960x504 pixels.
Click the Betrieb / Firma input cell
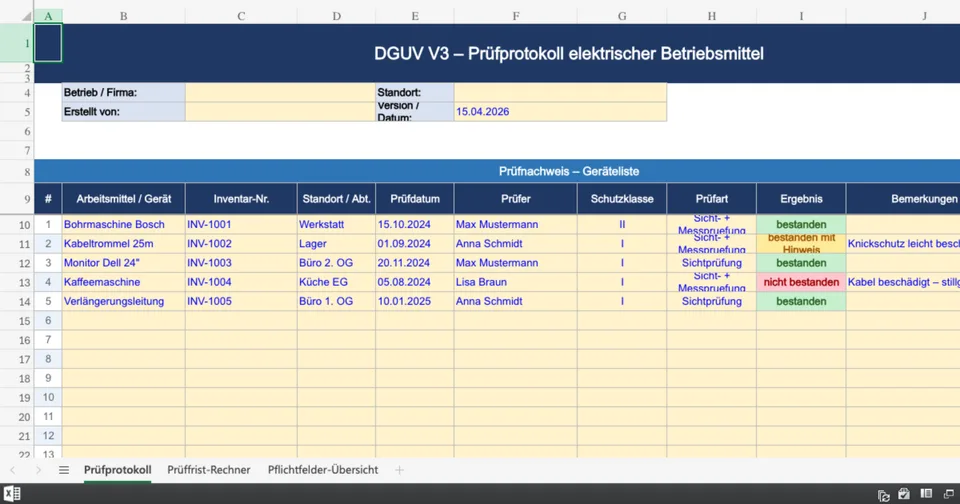pos(280,92)
